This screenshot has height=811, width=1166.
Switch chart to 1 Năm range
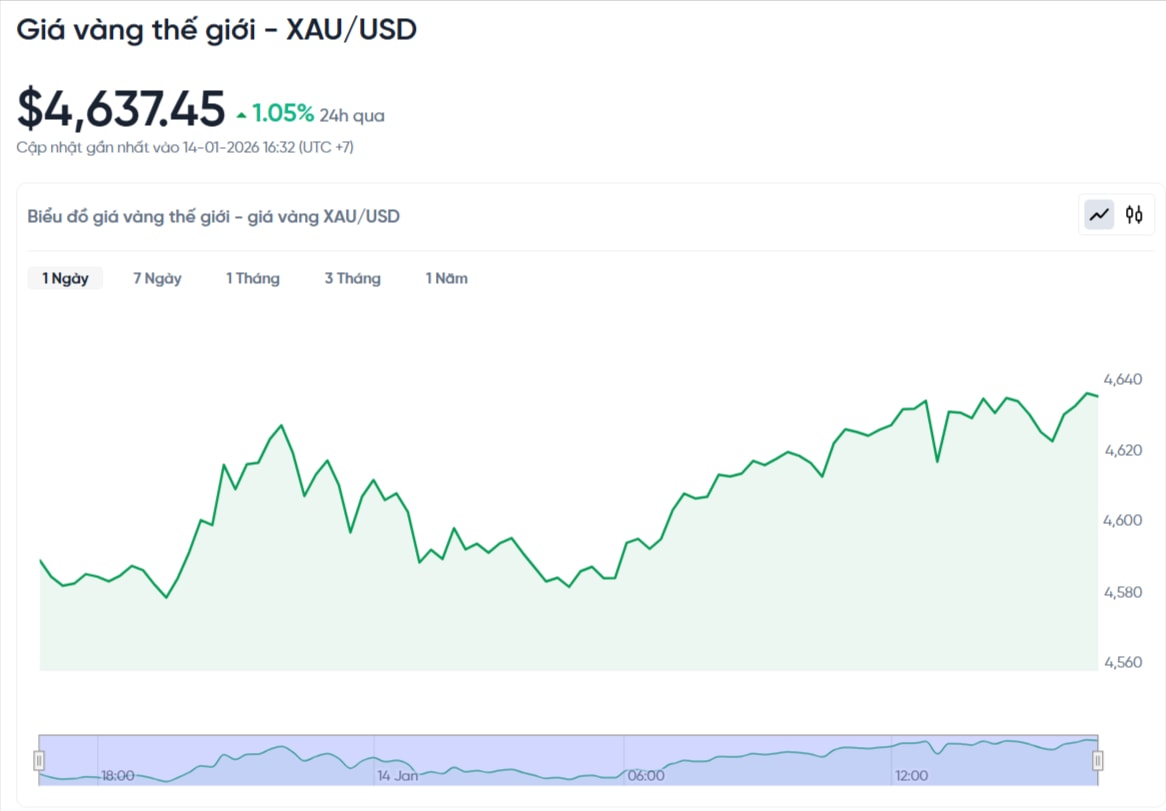(x=446, y=278)
